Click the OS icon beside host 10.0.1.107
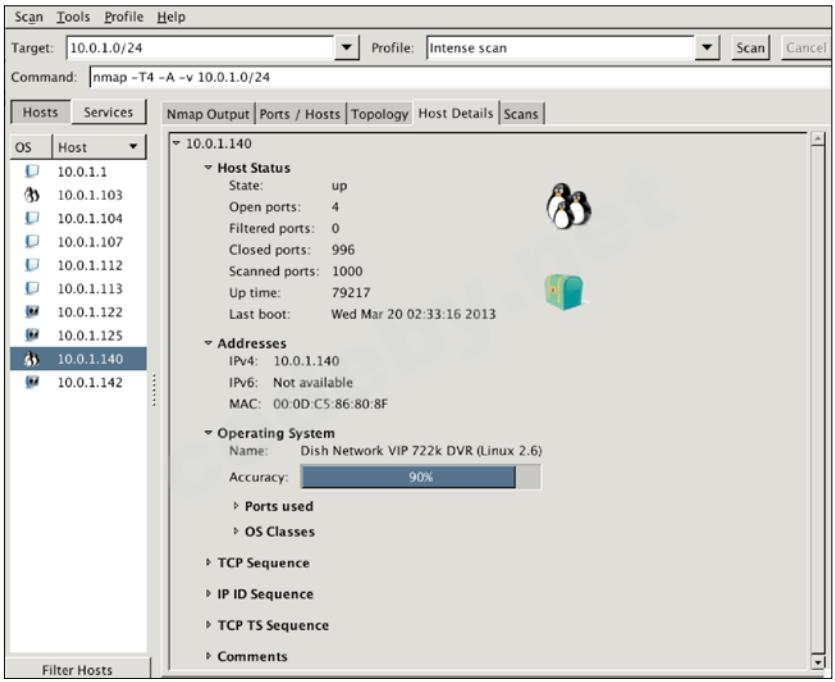835x682 pixels. coord(32,242)
